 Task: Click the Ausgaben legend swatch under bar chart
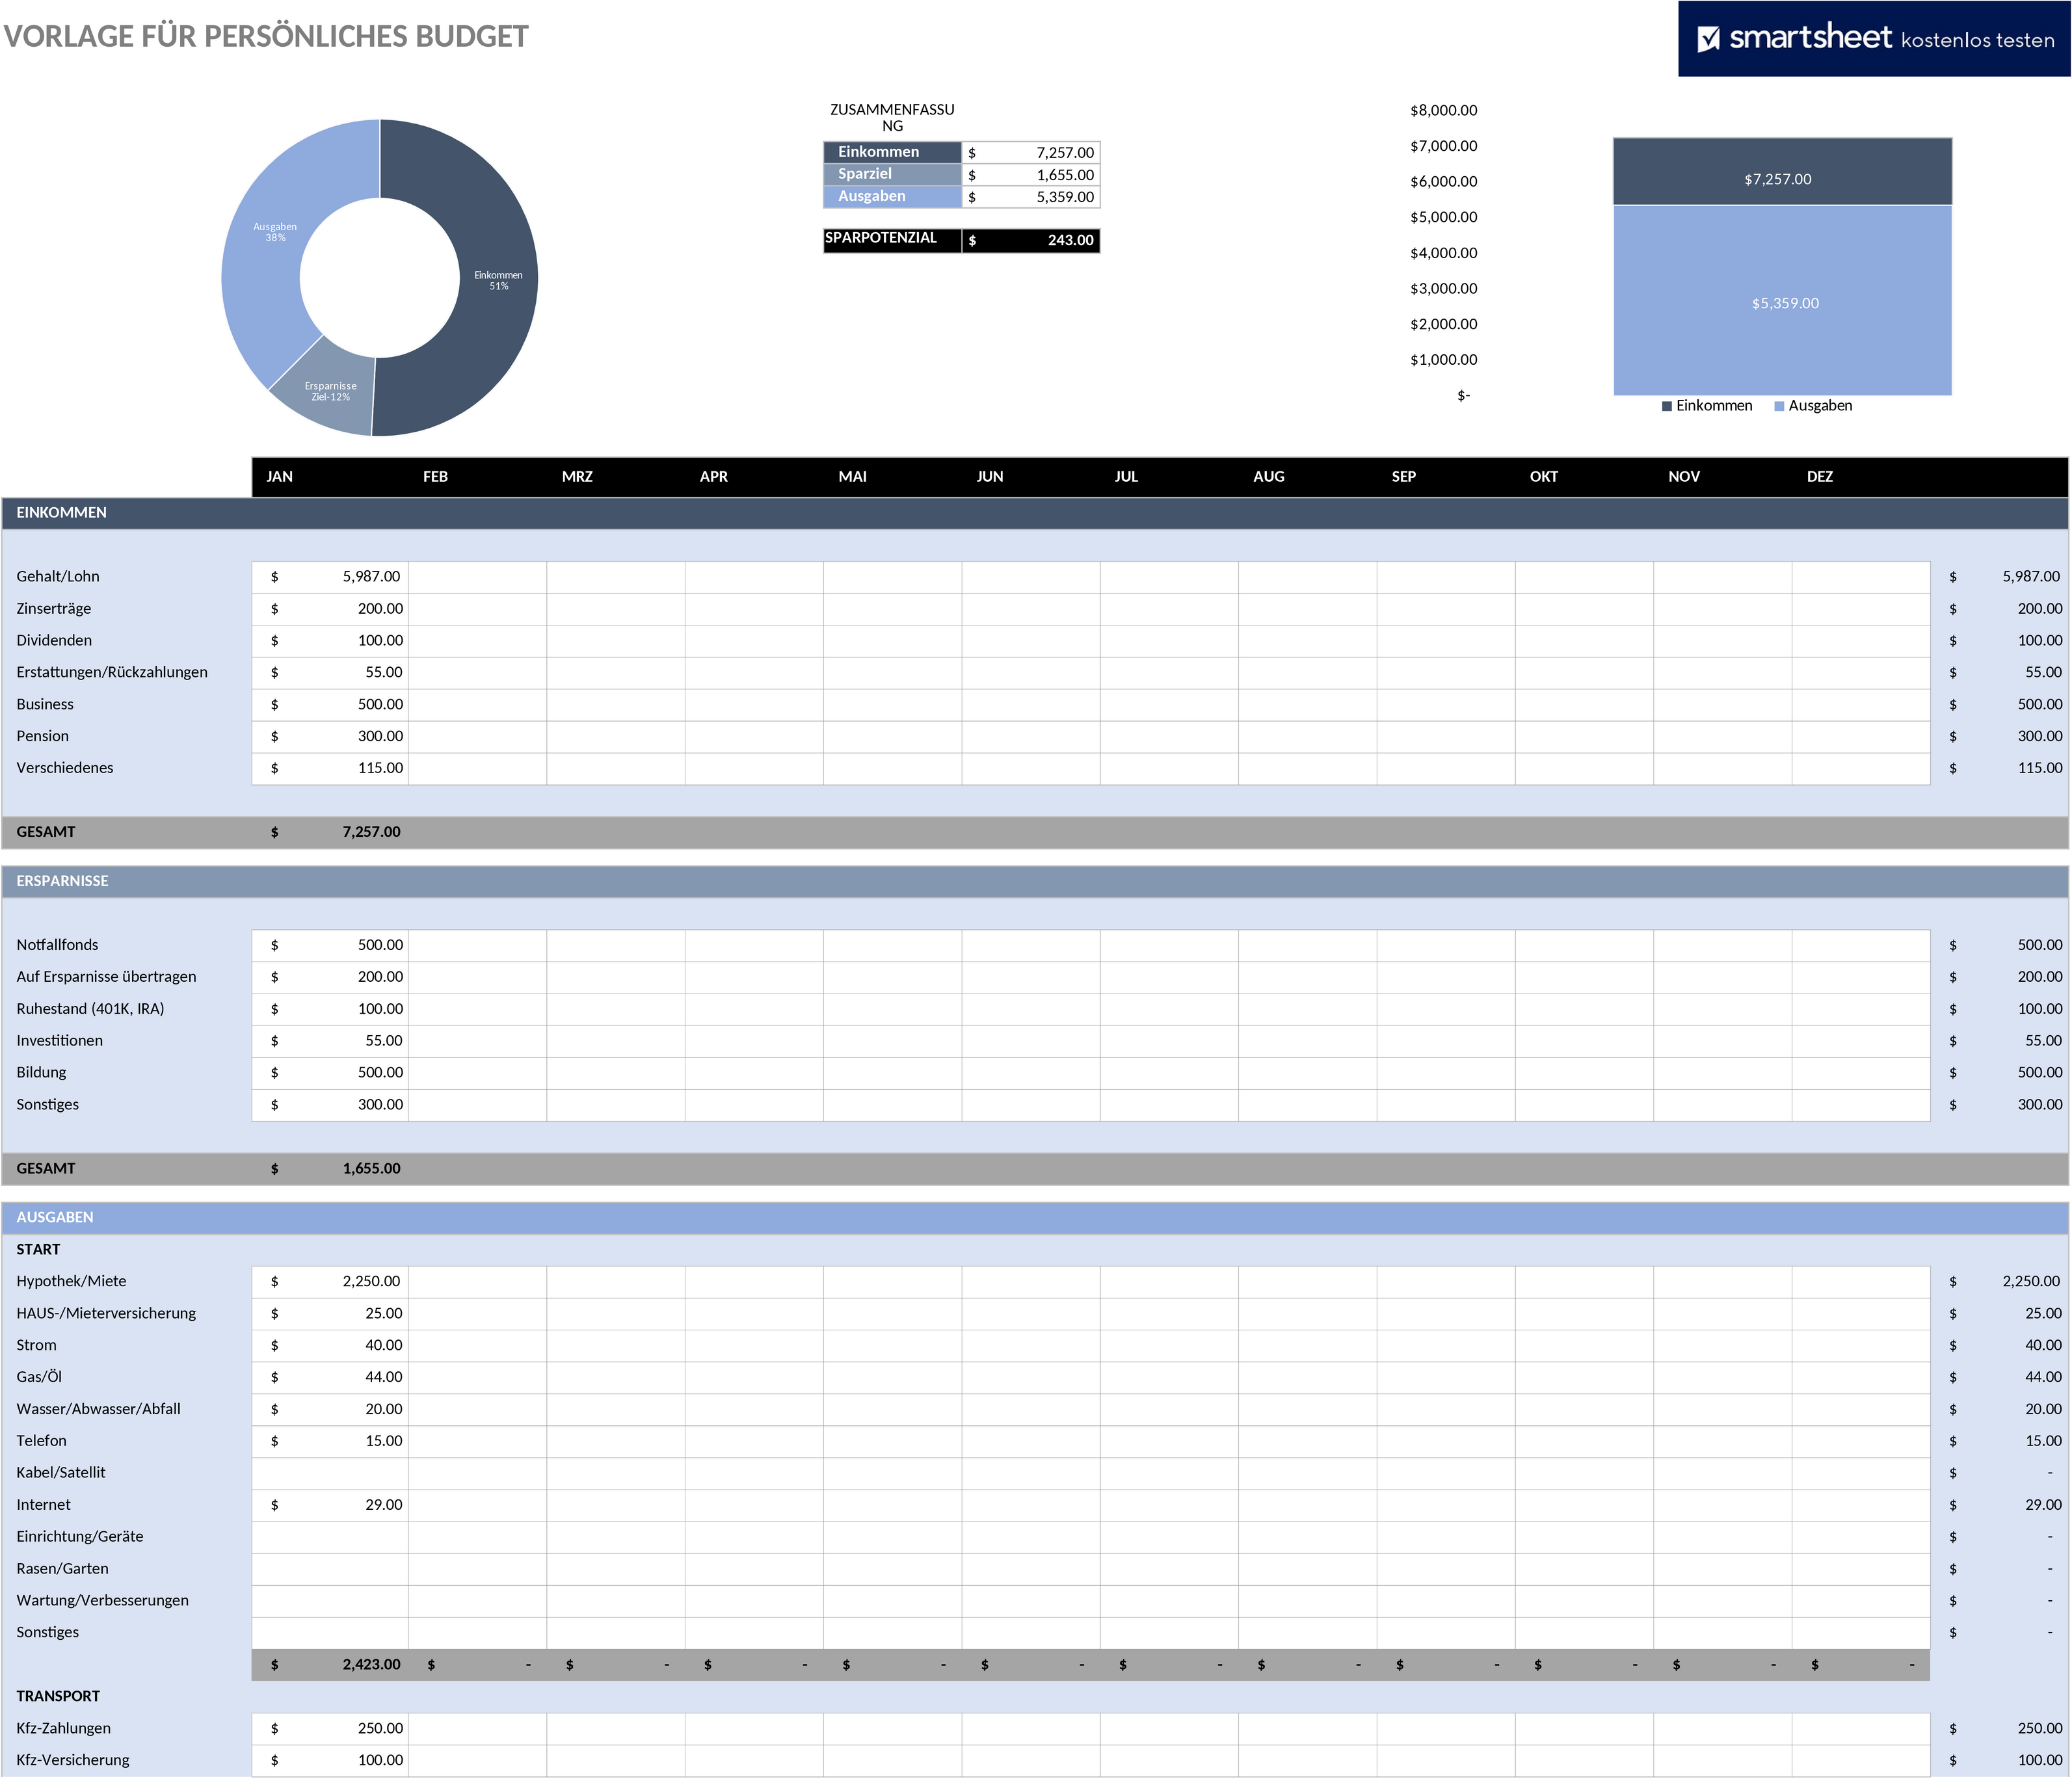(x=1779, y=406)
